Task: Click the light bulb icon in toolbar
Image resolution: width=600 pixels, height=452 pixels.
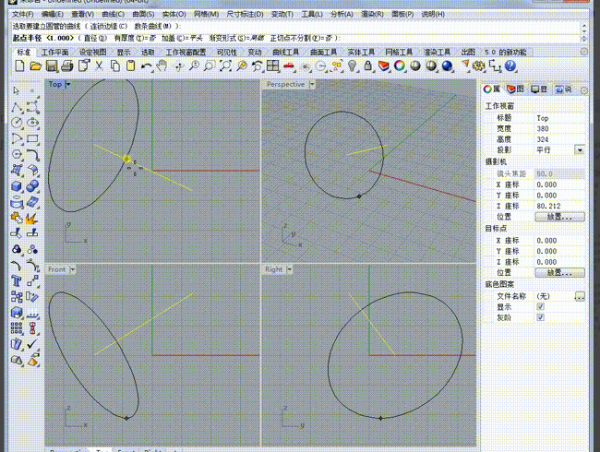Action: (352, 65)
